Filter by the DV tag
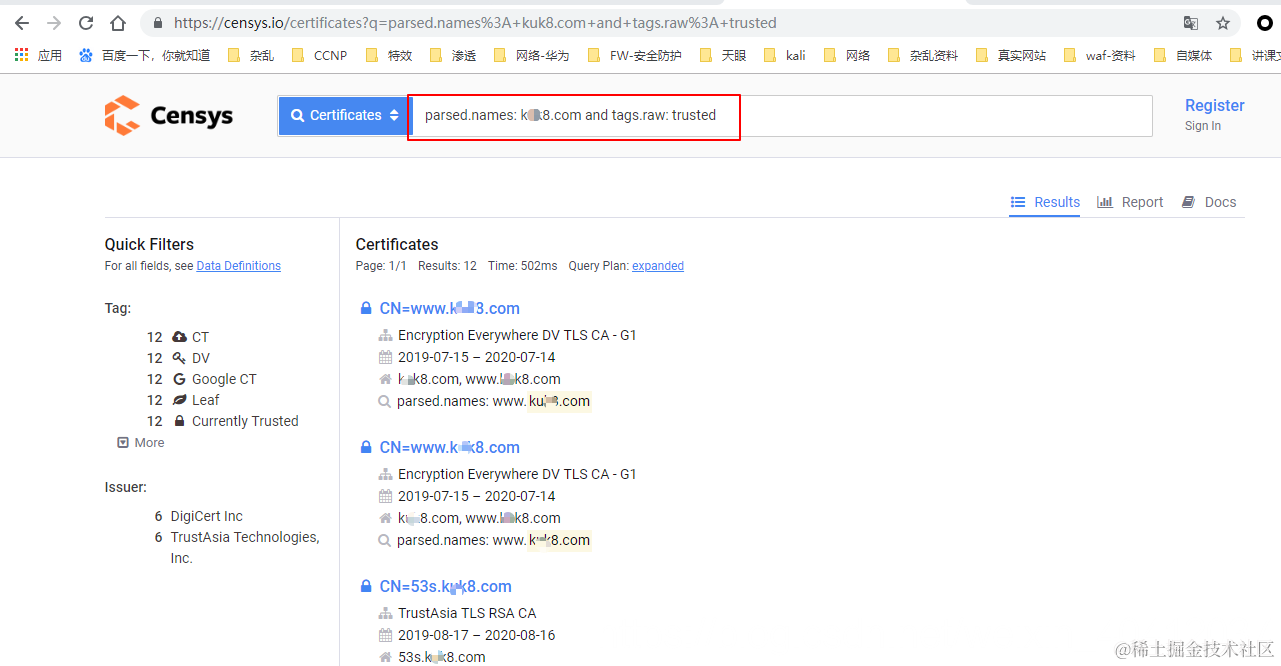 pyautogui.click(x=201, y=358)
